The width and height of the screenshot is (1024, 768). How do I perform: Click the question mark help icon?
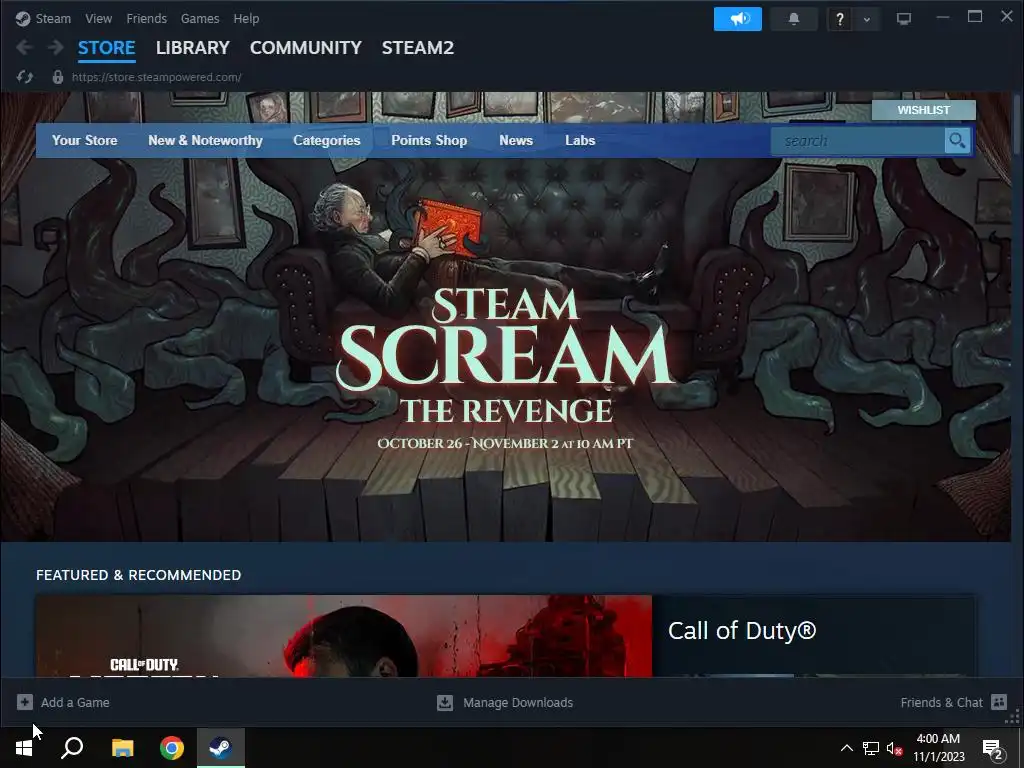click(x=840, y=20)
